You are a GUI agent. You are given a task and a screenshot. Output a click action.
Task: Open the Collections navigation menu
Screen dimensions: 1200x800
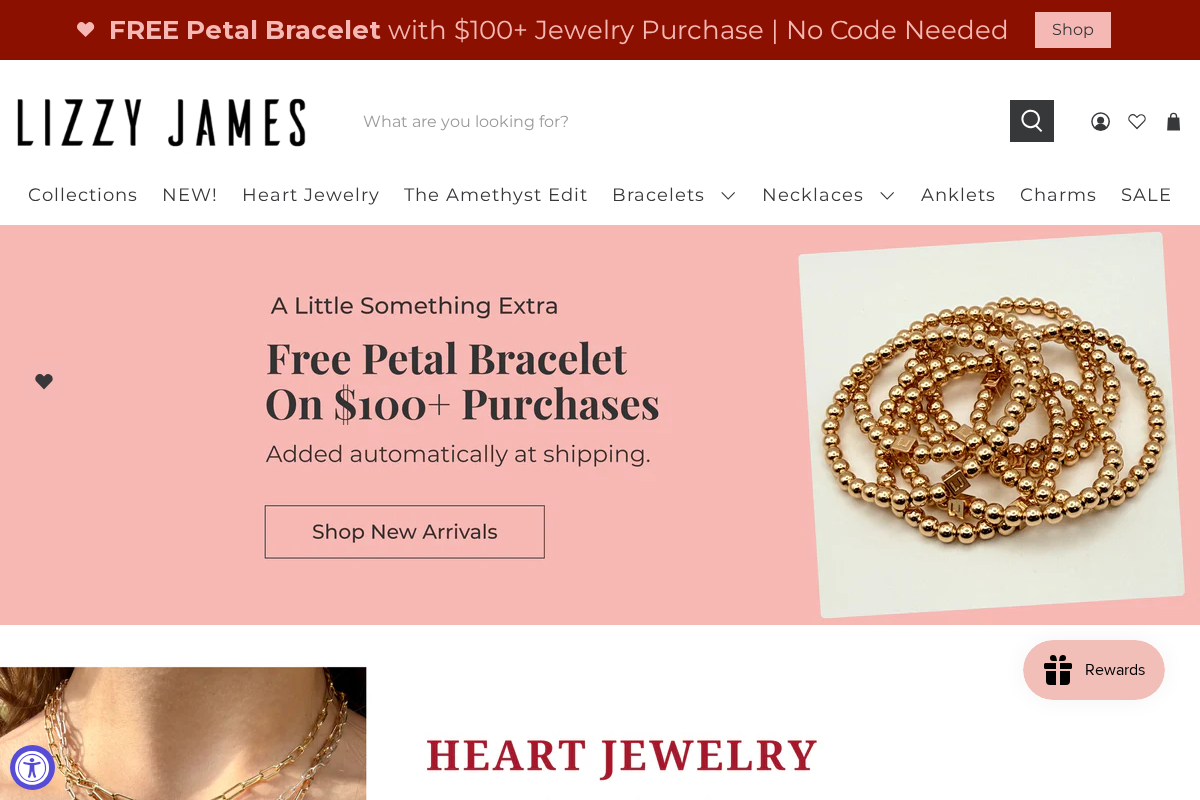point(82,195)
